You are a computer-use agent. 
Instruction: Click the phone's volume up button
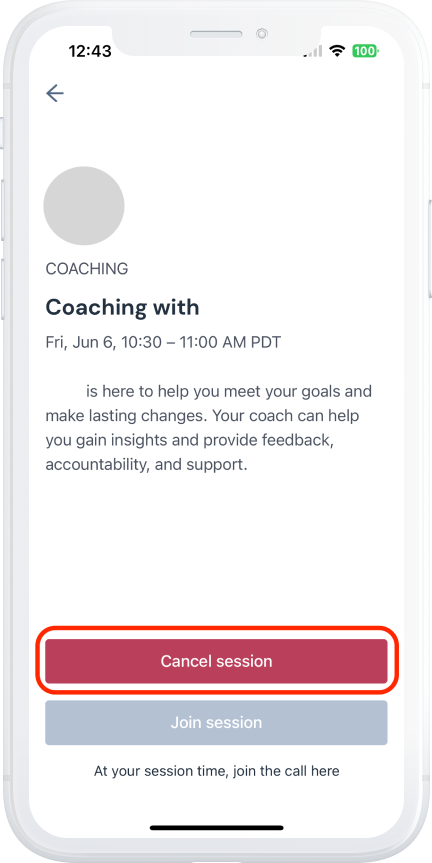pyautogui.click(x=2, y=209)
